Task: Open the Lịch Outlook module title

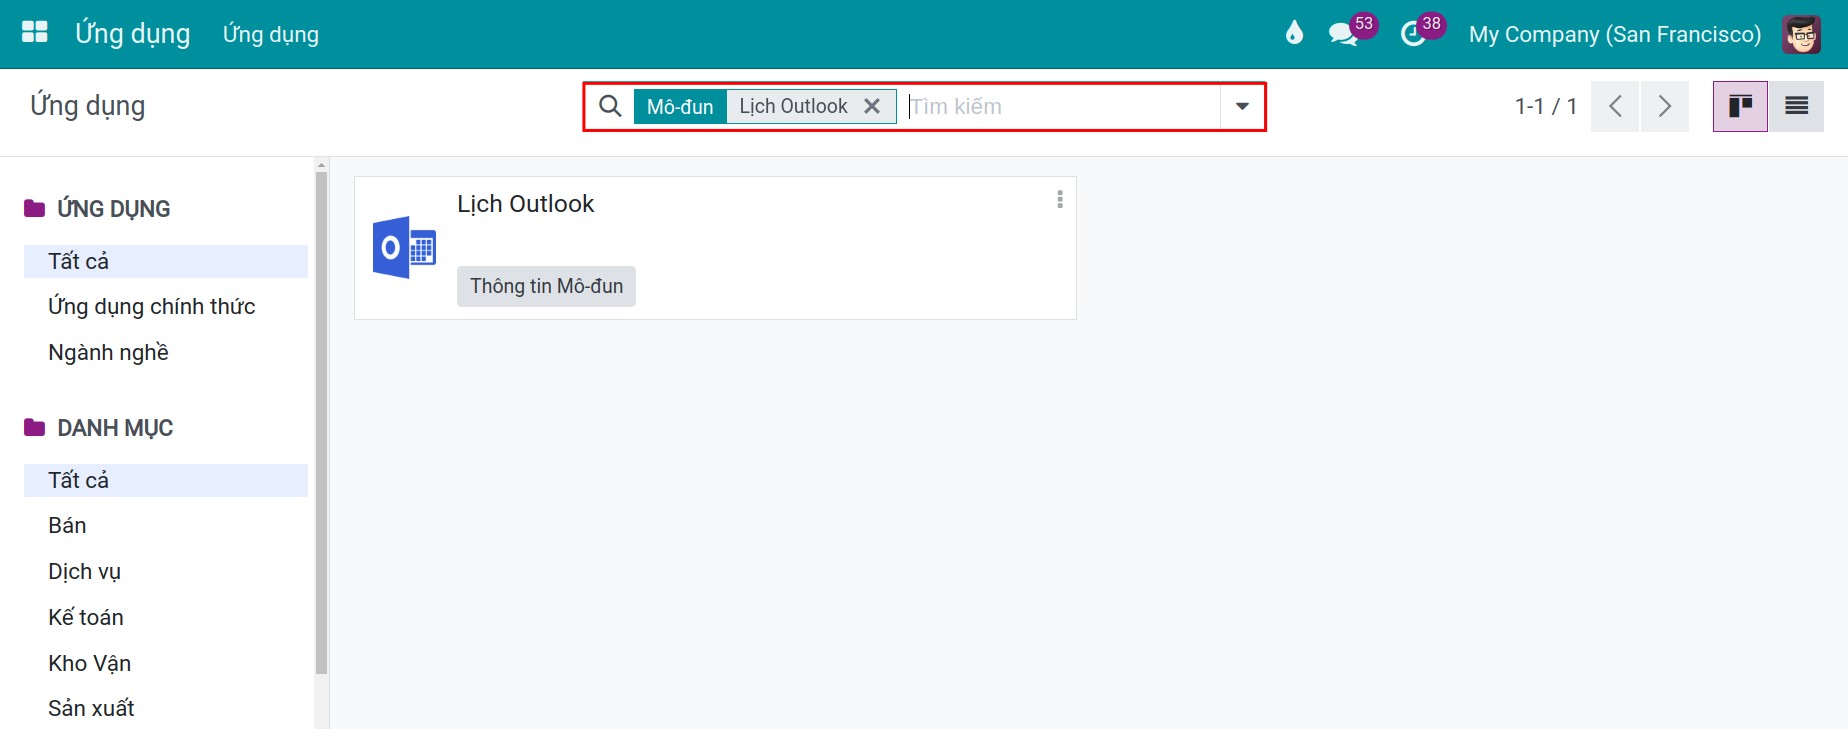Action: [x=526, y=204]
